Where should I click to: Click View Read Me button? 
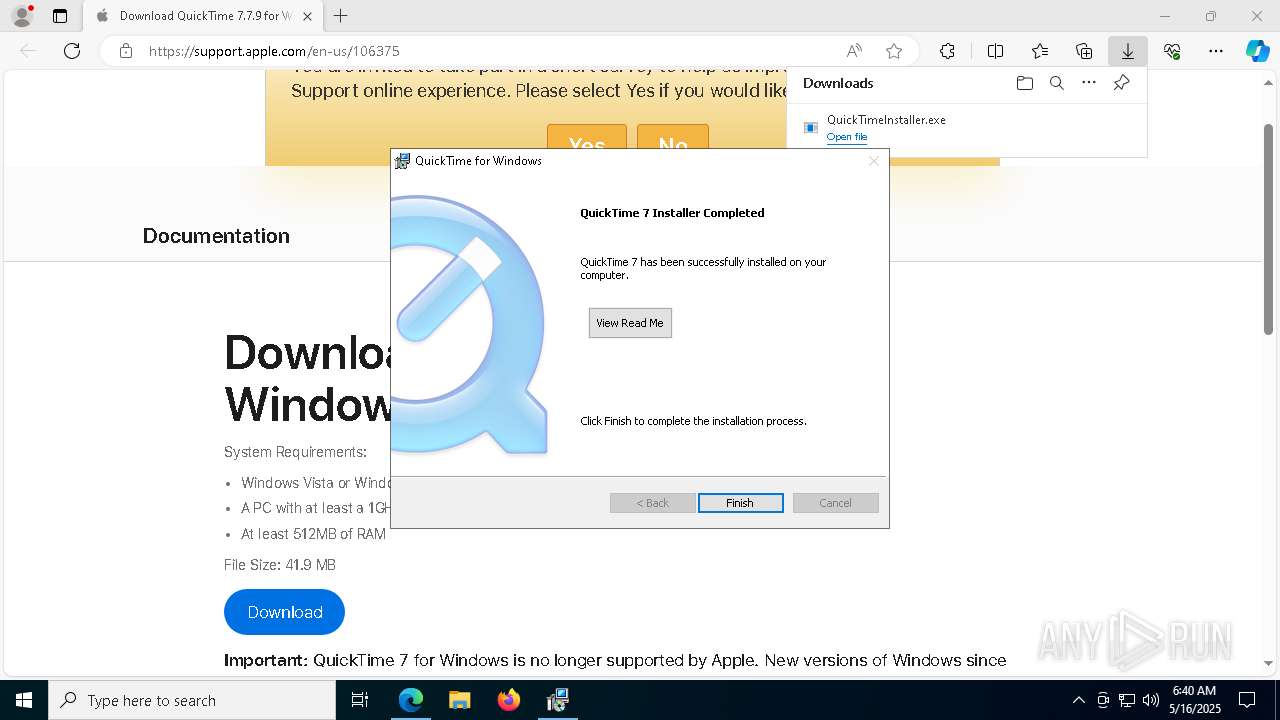(630, 323)
